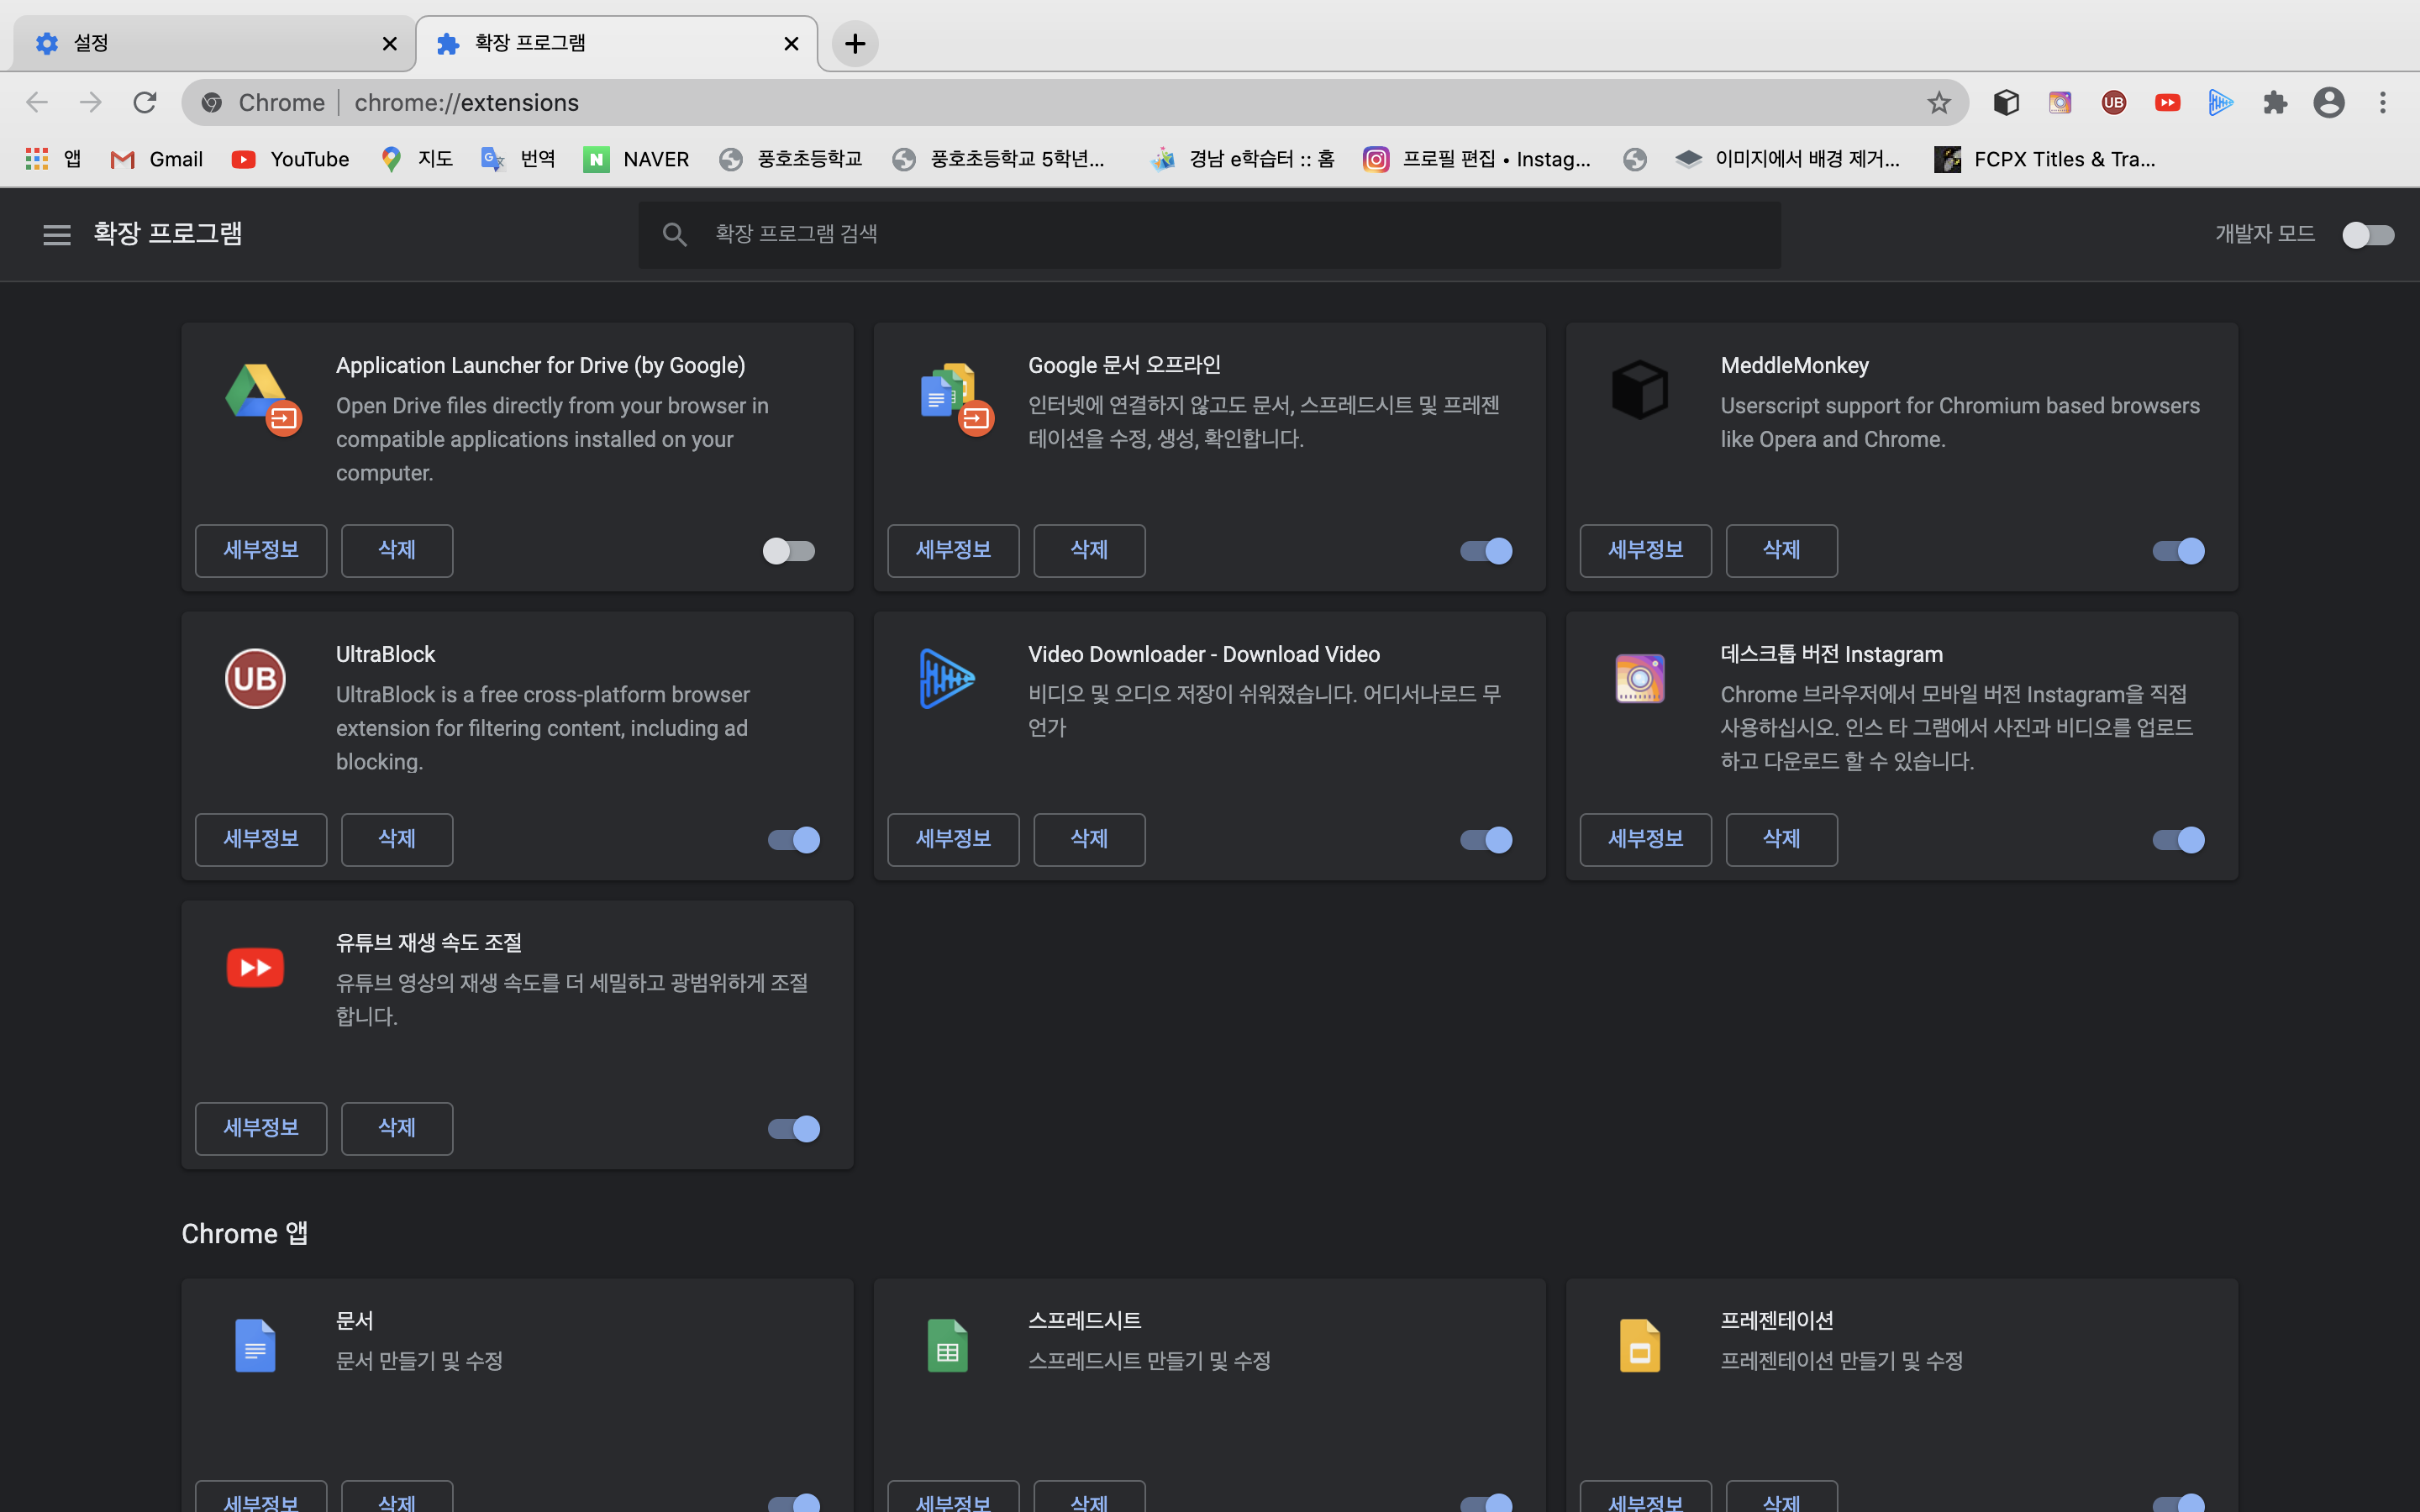Remove (삭제) Video Downloader extension
Image resolution: width=2420 pixels, height=1512 pixels.
pyautogui.click(x=1089, y=840)
